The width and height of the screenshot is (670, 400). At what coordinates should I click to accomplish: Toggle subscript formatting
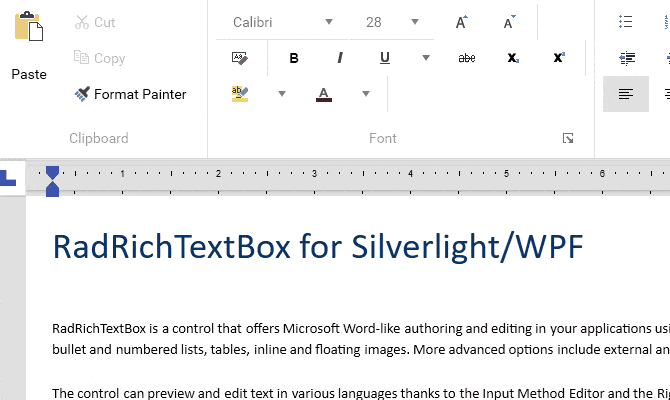[513, 58]
